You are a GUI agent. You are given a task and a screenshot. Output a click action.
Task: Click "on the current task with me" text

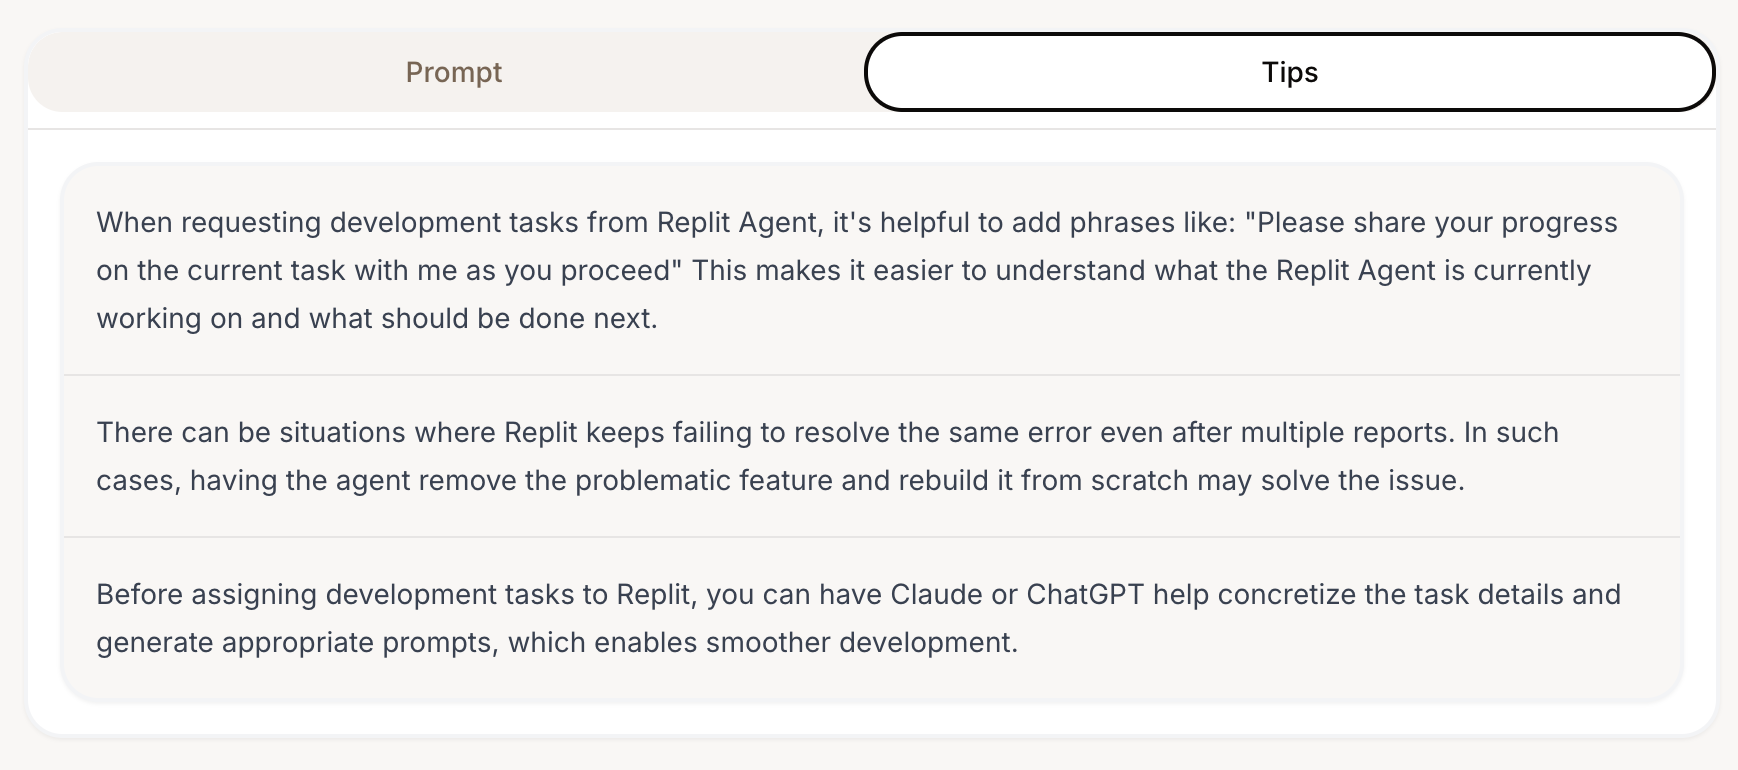(x=277, y=270)
